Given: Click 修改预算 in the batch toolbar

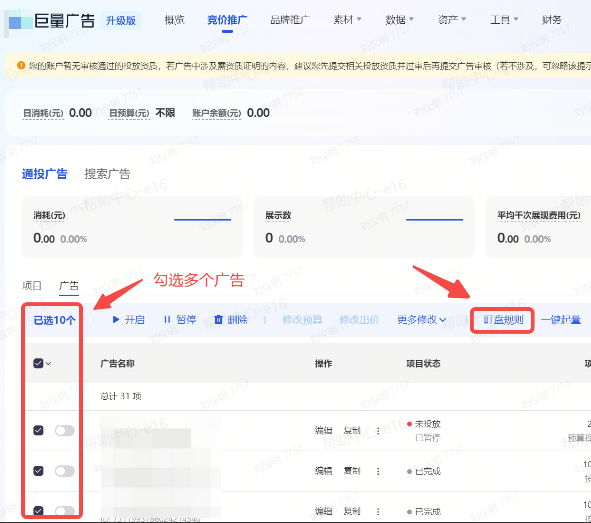Looking at the screenshot, I should coord(302,320).
